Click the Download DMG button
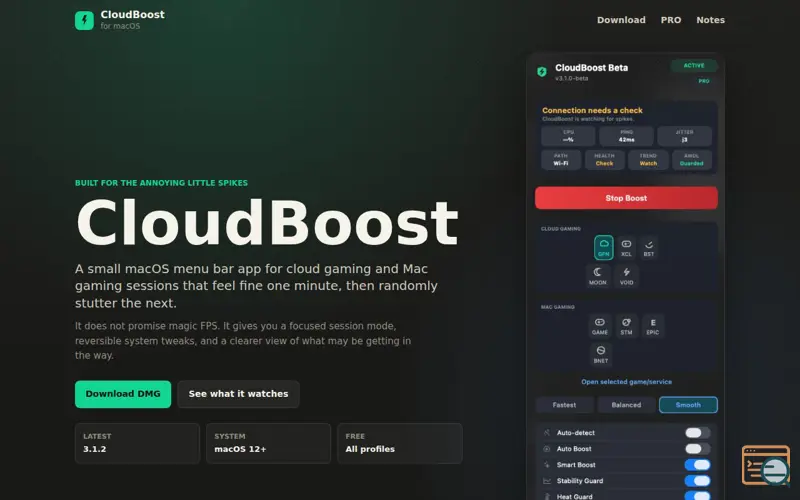This screenshot has height=500, width=800. tap(123, 394)
